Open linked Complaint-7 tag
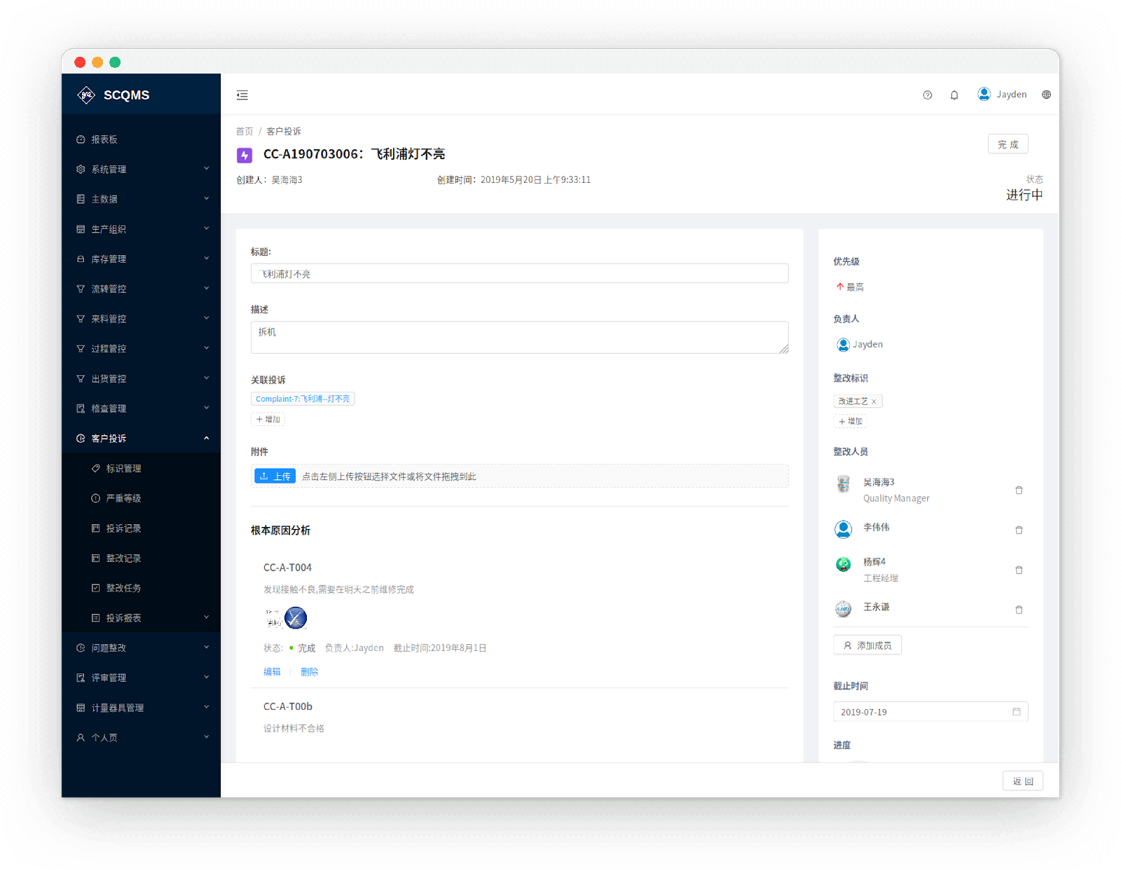Screen dimensions: 1121x871 (303, 399)
